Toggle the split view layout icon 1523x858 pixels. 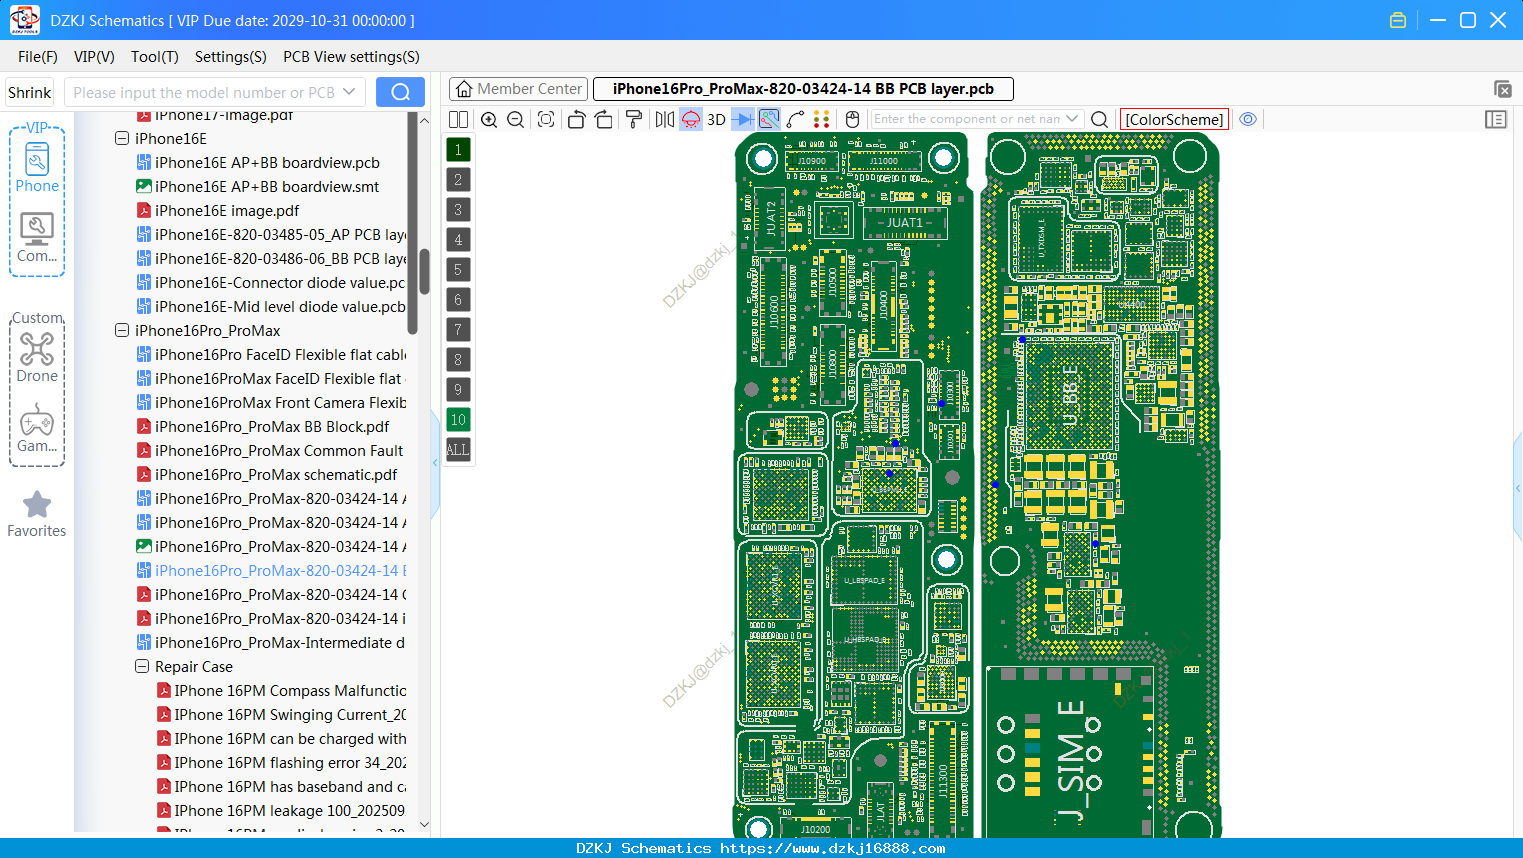coord(458,119)
